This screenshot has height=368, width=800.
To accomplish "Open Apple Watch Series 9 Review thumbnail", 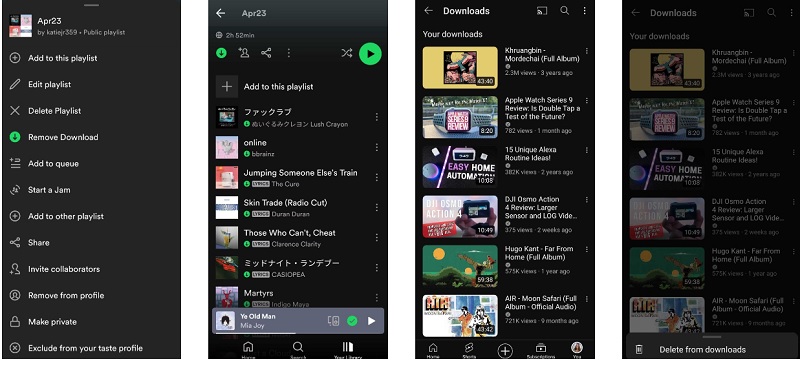I will pyautogui.click(x=460, y=117).
